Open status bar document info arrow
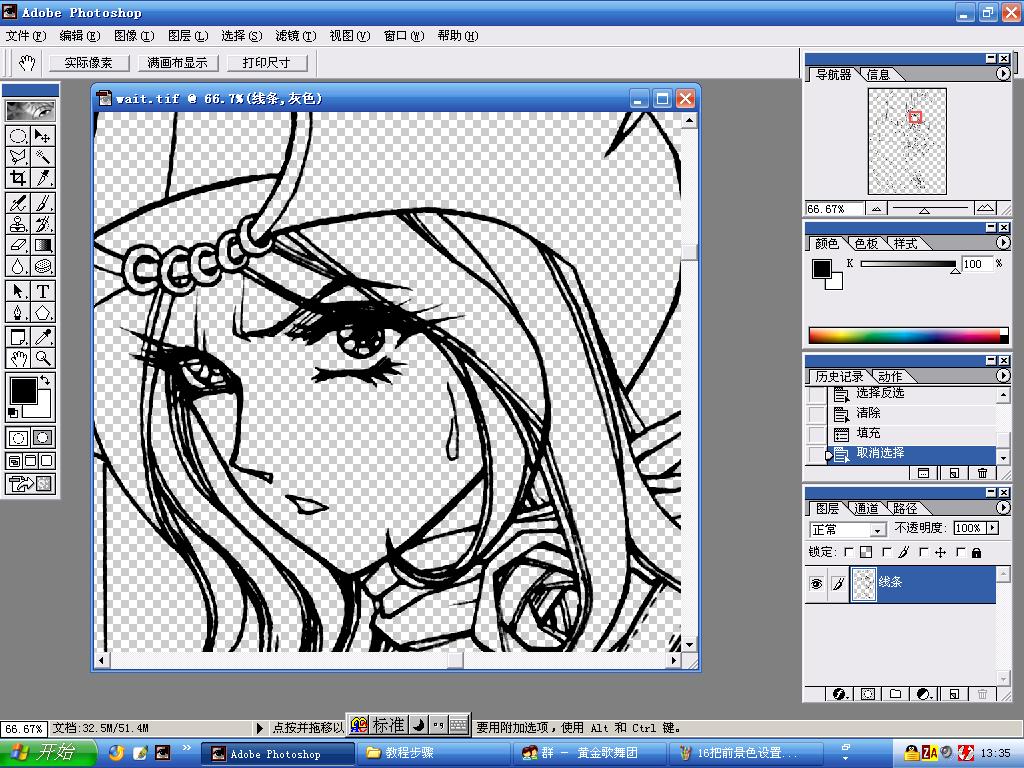Screen dimensions: 1024x768 (259, 728)
